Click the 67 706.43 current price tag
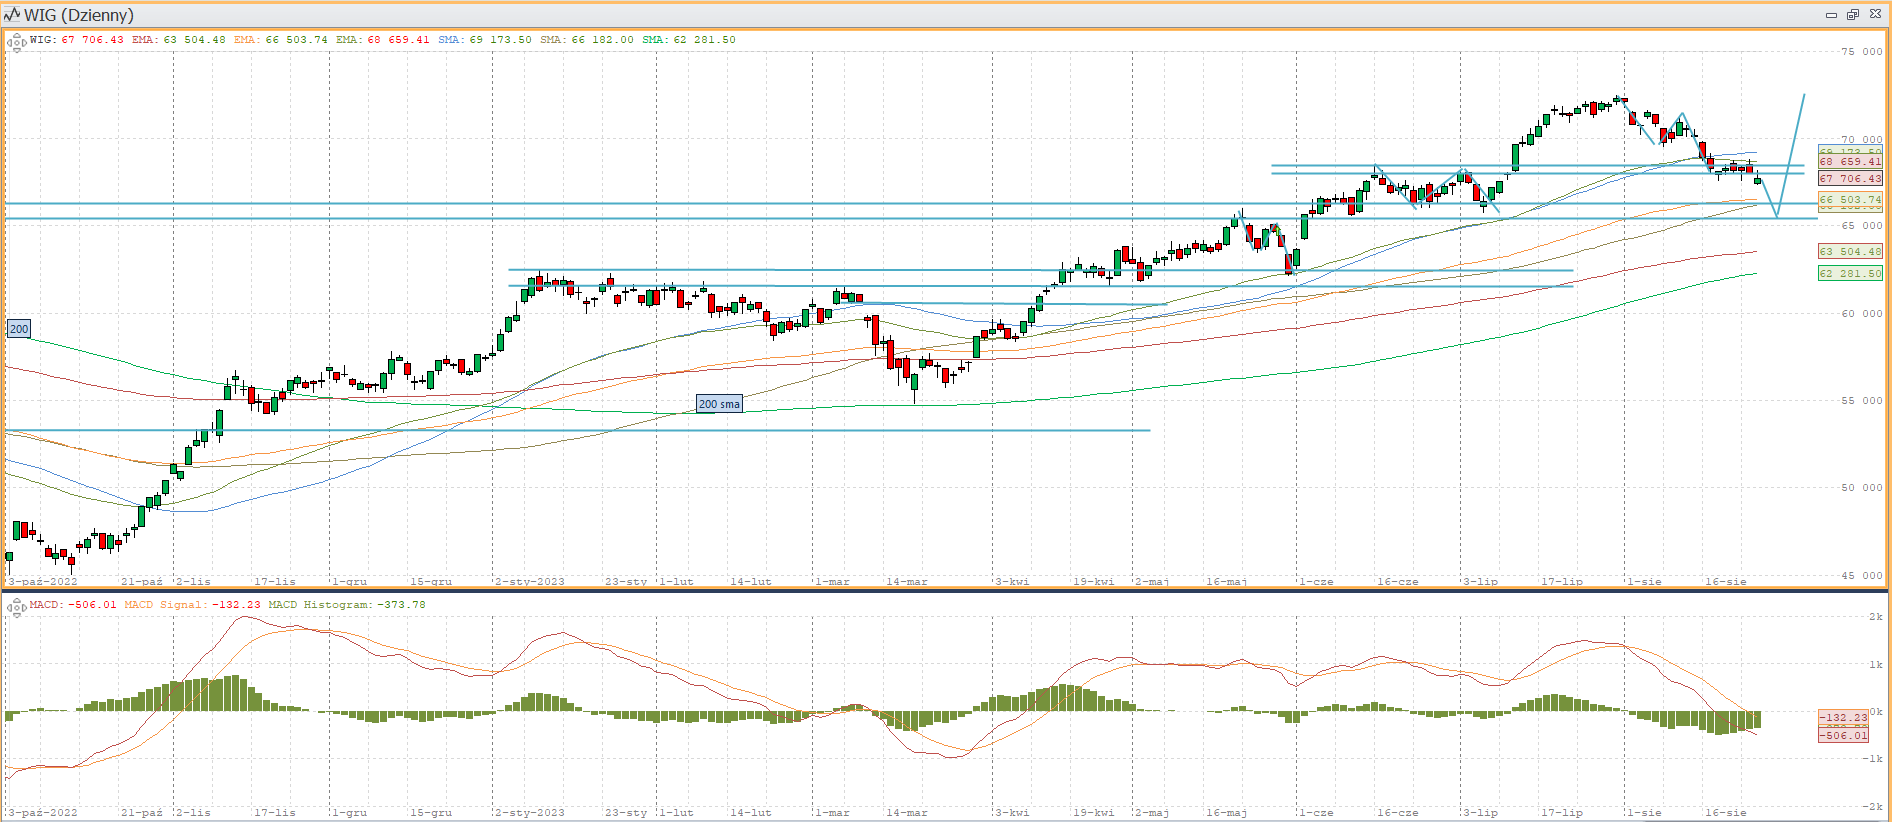This screenshot has width=1892, height=822. click(1850, 179)
